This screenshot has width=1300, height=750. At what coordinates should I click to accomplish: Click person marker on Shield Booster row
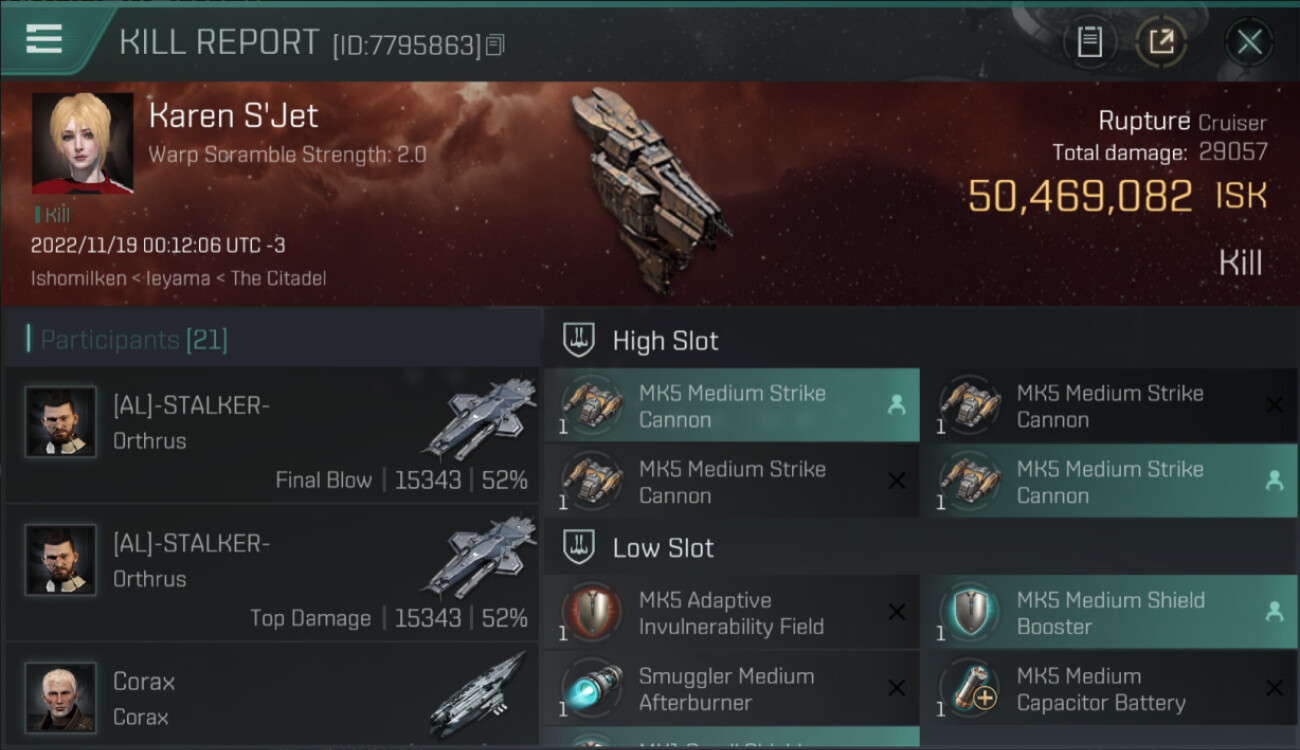pos(1274,612)
